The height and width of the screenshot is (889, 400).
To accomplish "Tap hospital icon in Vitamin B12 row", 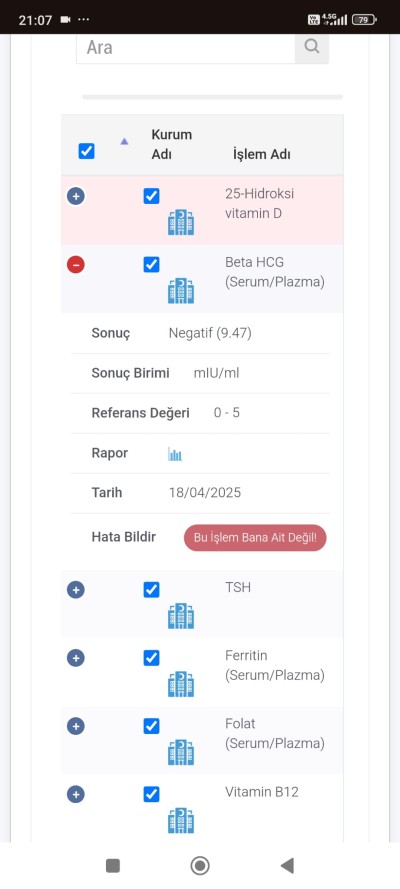I will 181,820.
